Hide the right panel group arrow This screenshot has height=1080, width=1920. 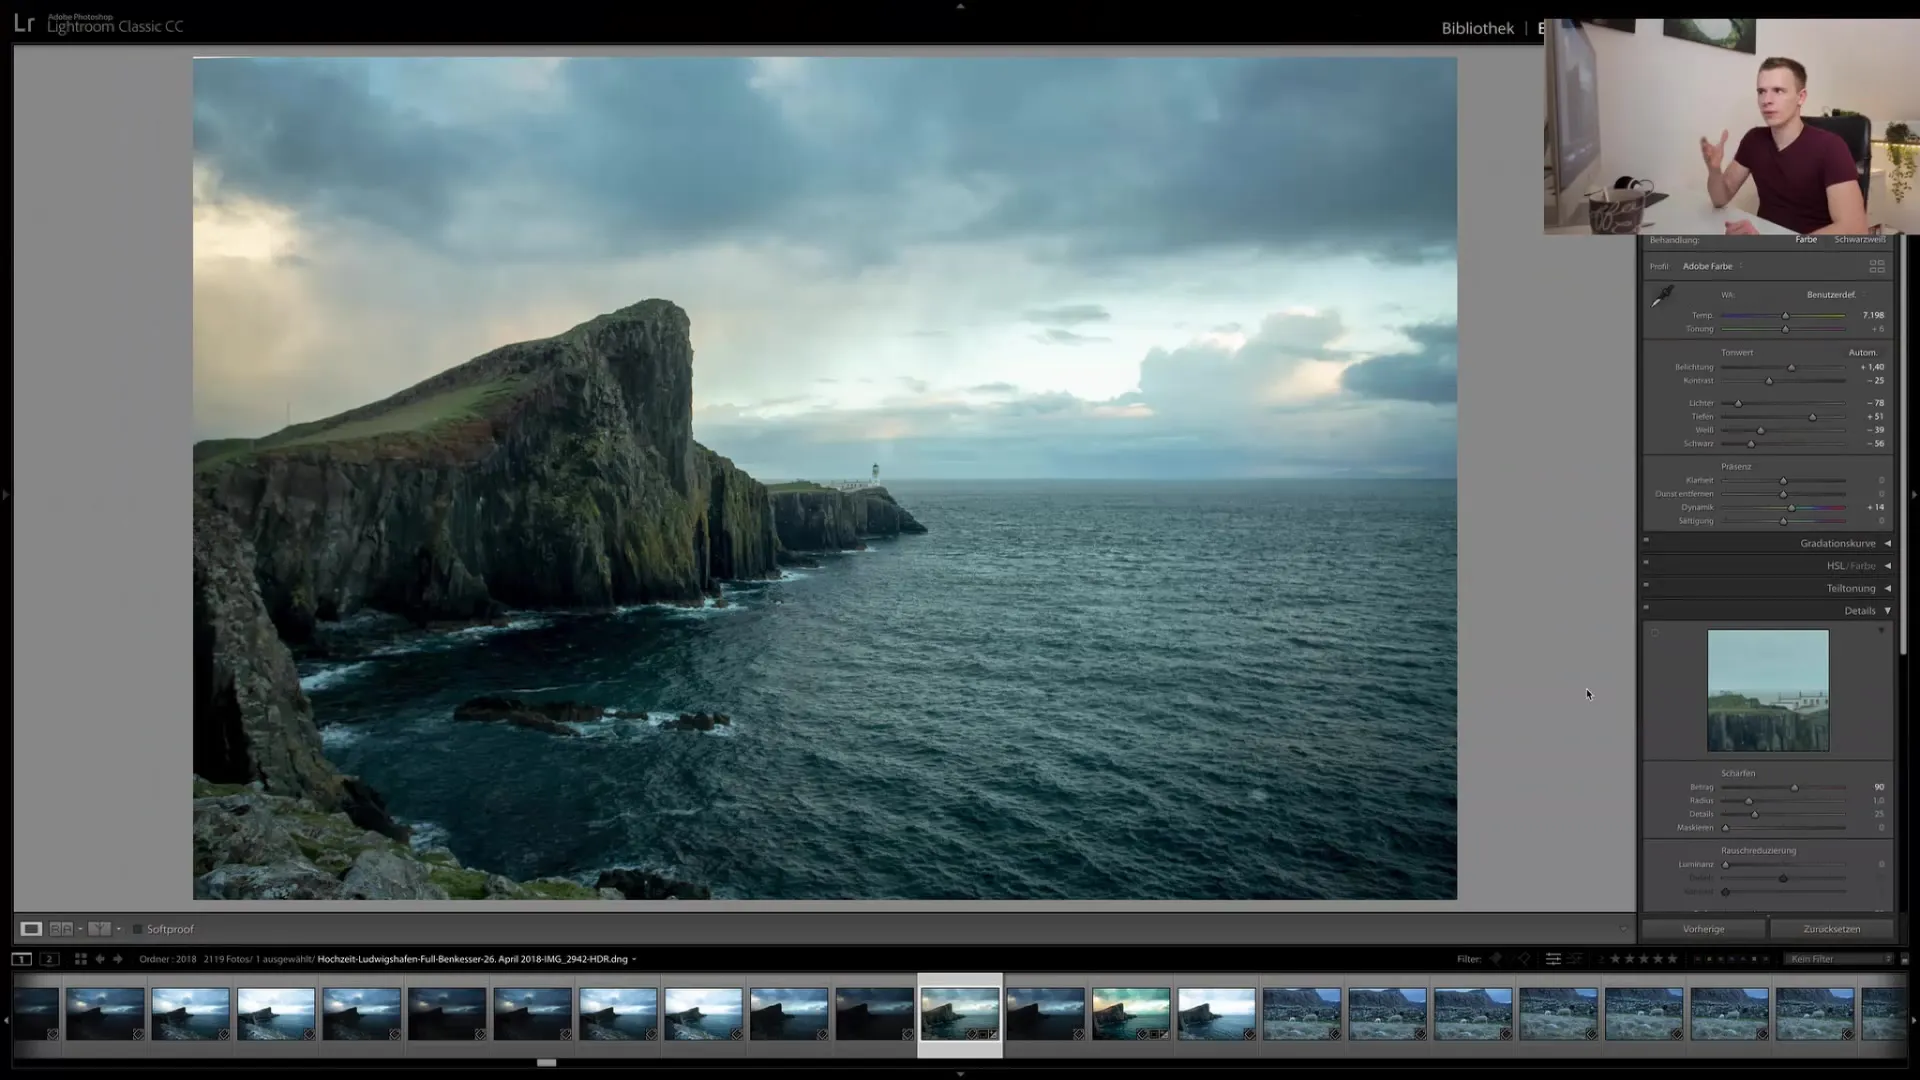pos(1914,494)
